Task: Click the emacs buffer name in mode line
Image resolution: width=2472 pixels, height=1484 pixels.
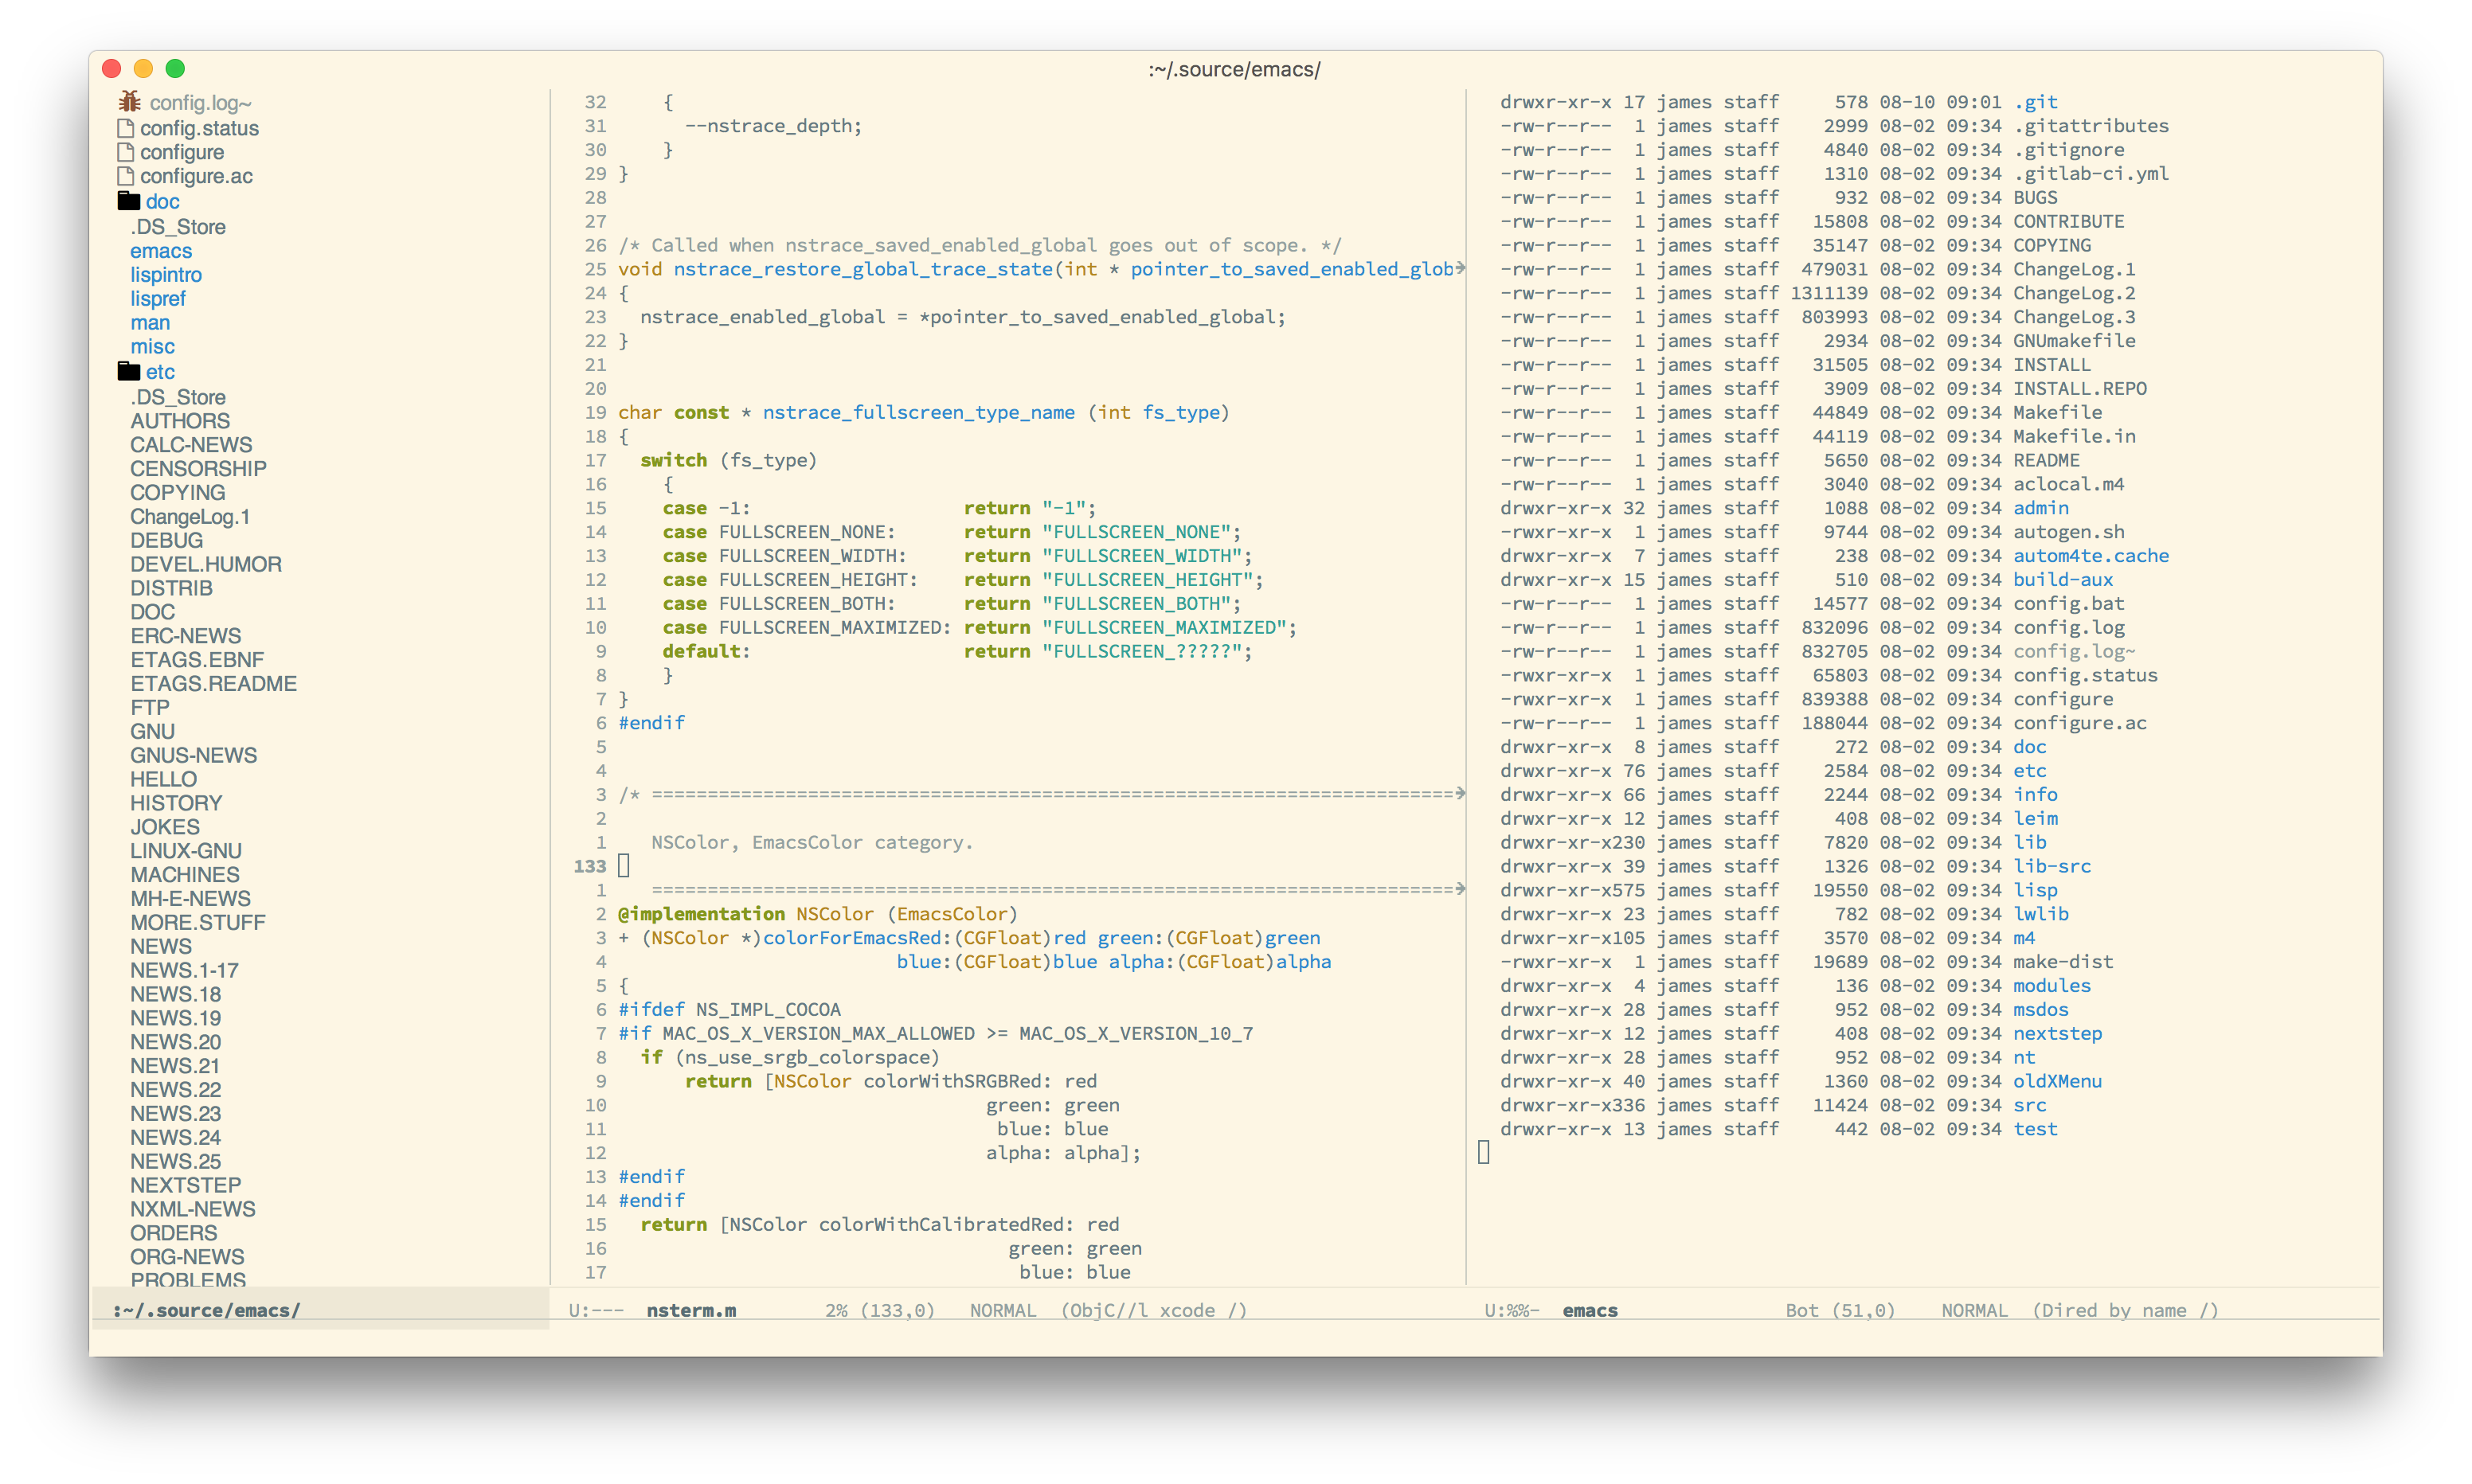Action: click(1590, 1311)
